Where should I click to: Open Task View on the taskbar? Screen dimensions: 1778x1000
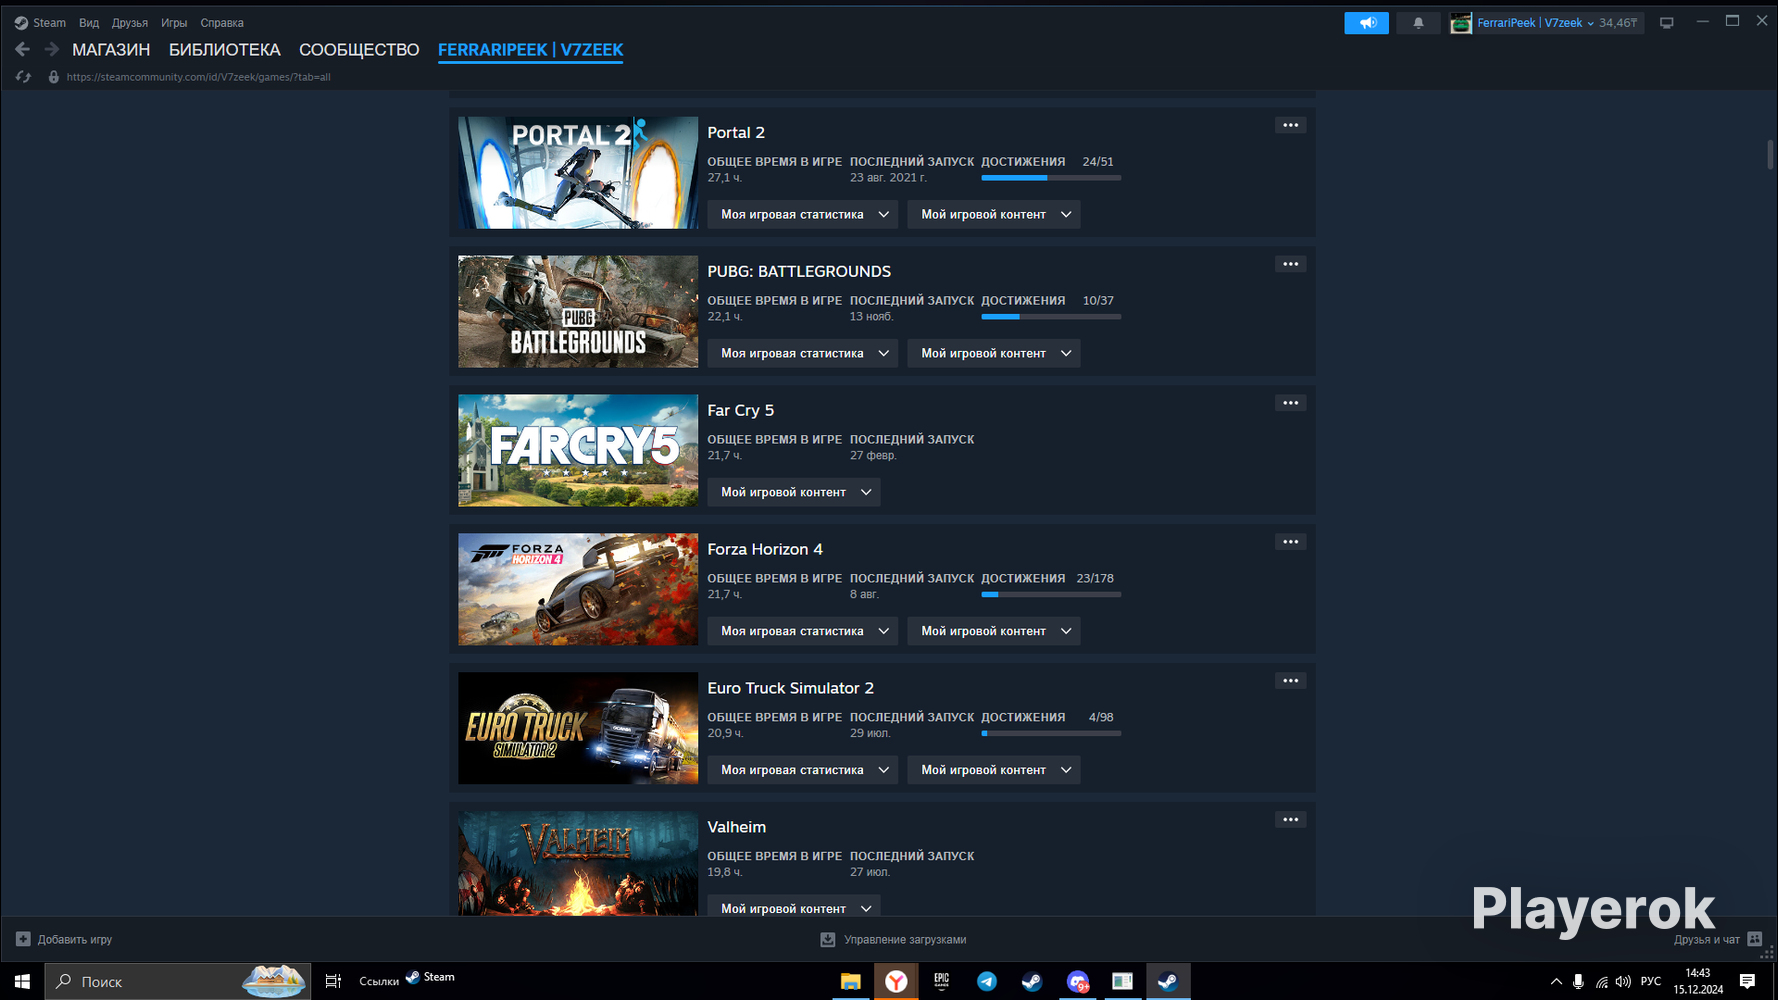(x=333, y=981)
